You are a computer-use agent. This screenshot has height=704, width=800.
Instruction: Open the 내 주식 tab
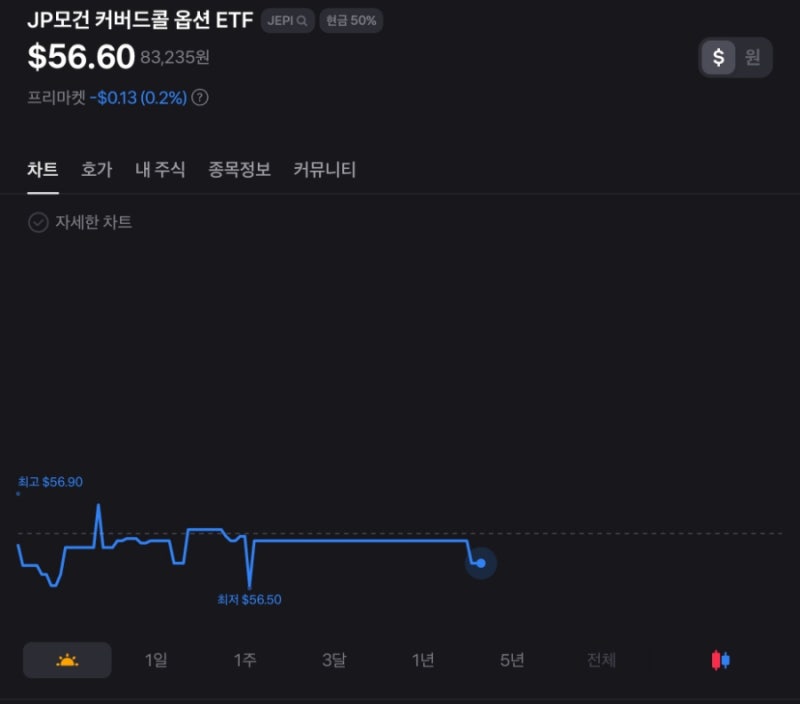pos(158,169)
